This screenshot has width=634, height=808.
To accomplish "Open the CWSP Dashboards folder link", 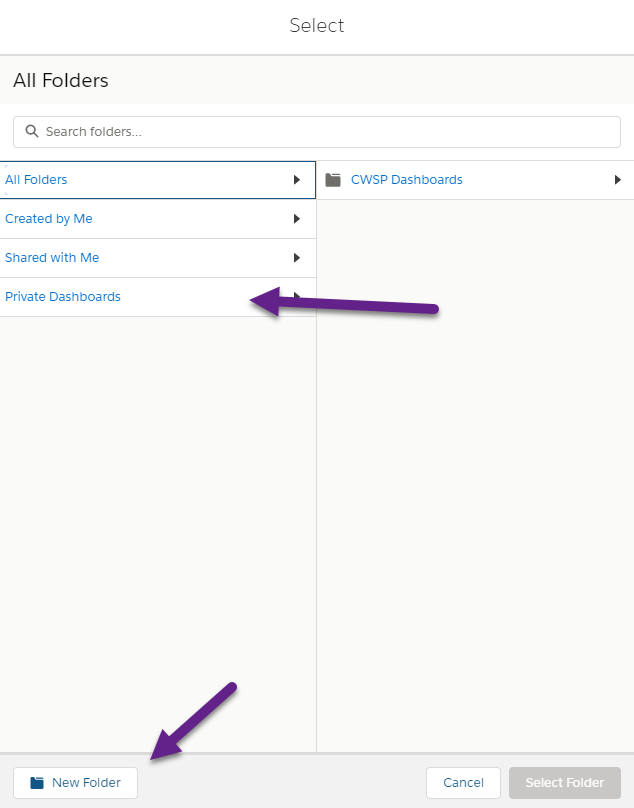I will [407, 180].
